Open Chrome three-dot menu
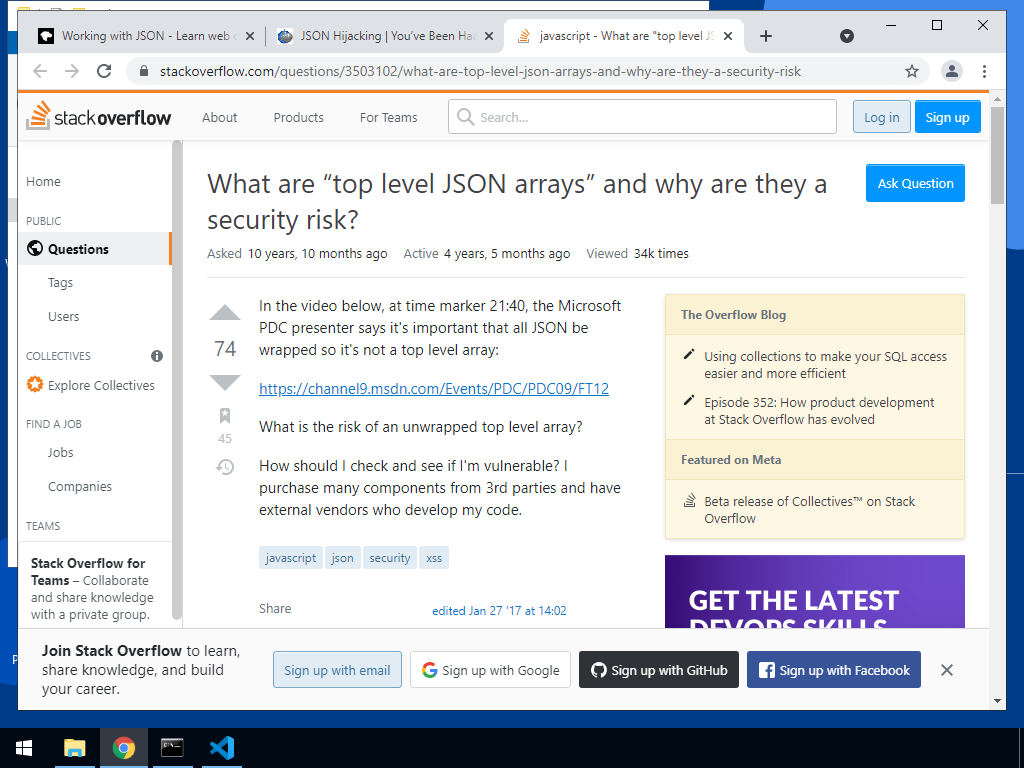The height and width of the screenshot is (768, 1024). point(984,71)
